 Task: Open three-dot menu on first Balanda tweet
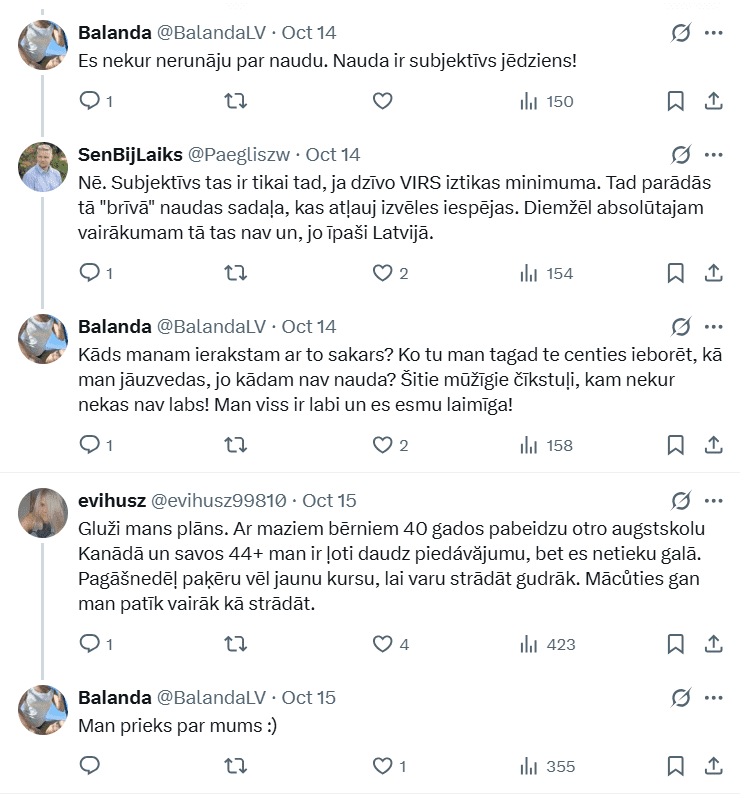(x=713, y=33)
